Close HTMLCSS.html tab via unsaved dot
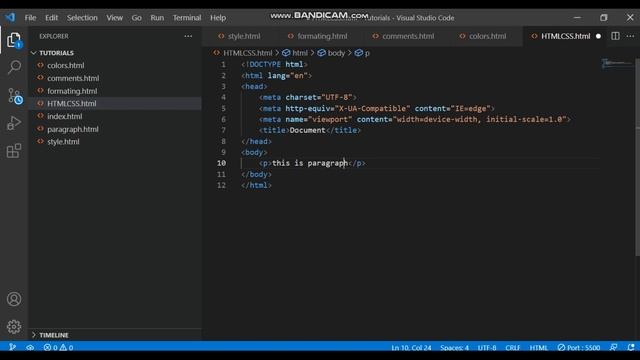640x360 pixels. tap(598, 36)
